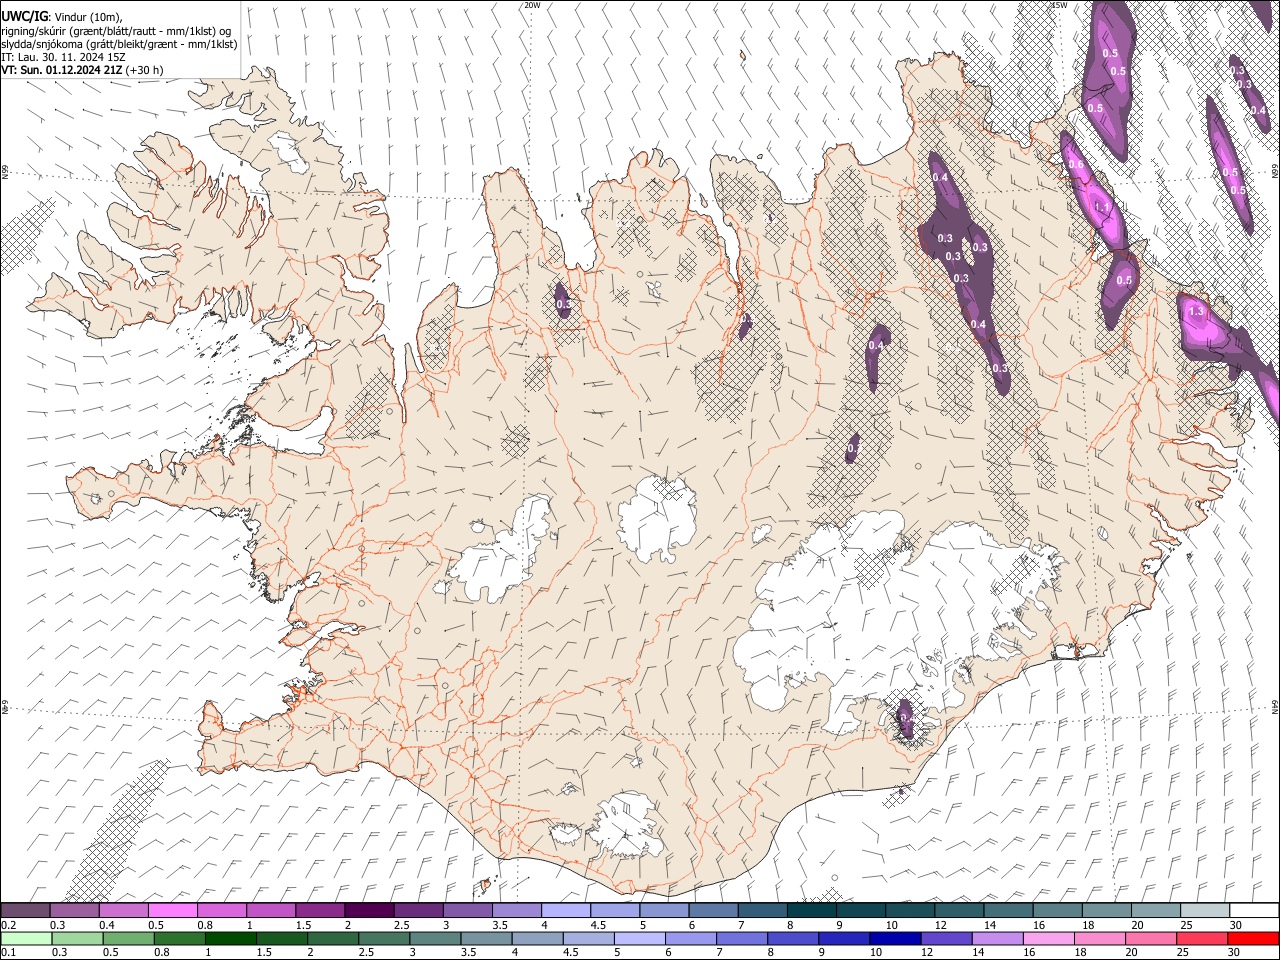The height and width of the screenshot is (960, 1280).
Task: Pick upper legend swatch between 8 and 9
Action: pyautogui.click(x=812, y=910)
